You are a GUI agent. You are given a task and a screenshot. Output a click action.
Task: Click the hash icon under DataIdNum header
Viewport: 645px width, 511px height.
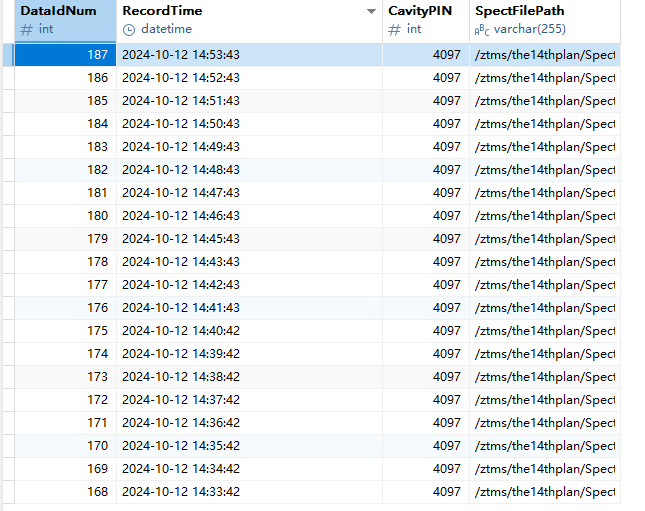click(x=27, y=30)
